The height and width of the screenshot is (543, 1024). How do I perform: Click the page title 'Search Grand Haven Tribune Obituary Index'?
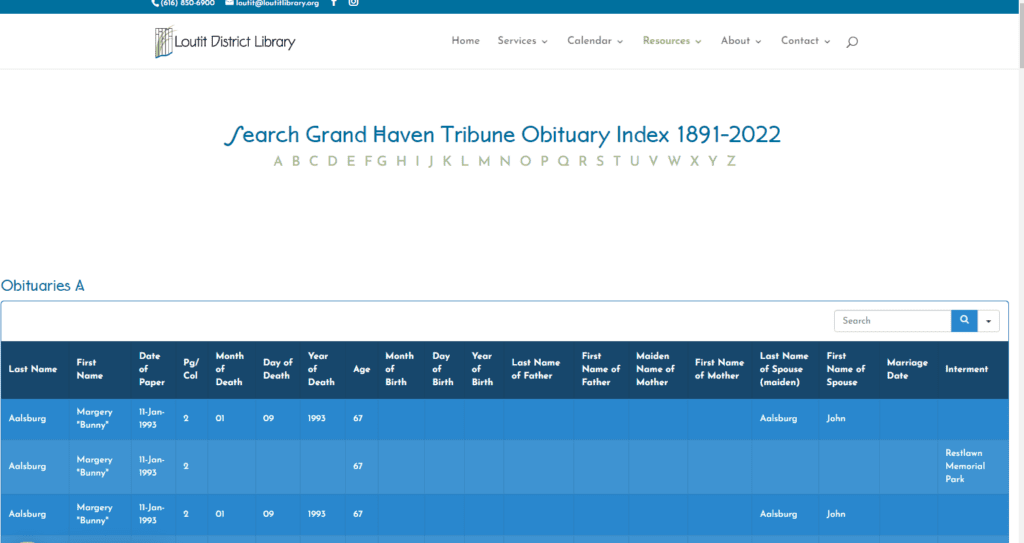[502, 135]
